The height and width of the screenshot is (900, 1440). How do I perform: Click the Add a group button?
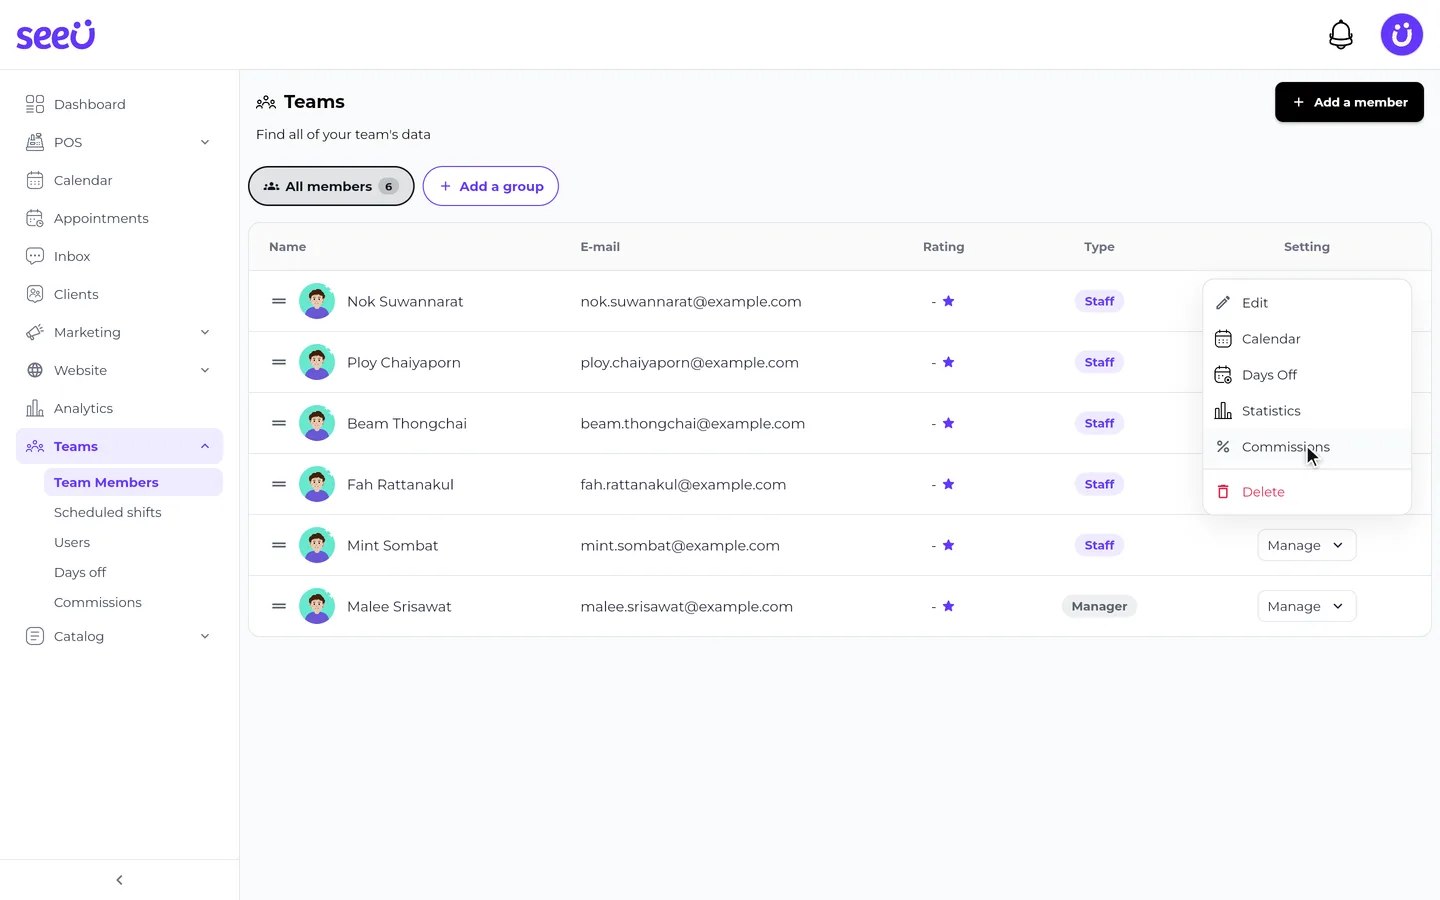[x=490, y=186]
